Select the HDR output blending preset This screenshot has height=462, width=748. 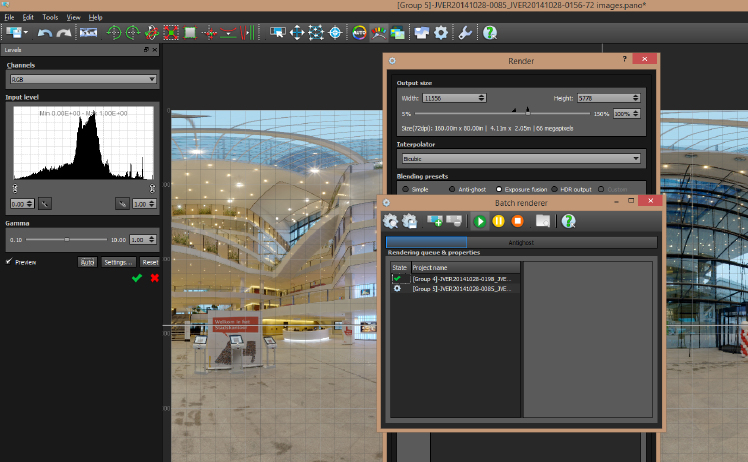(x=554, y=189)
